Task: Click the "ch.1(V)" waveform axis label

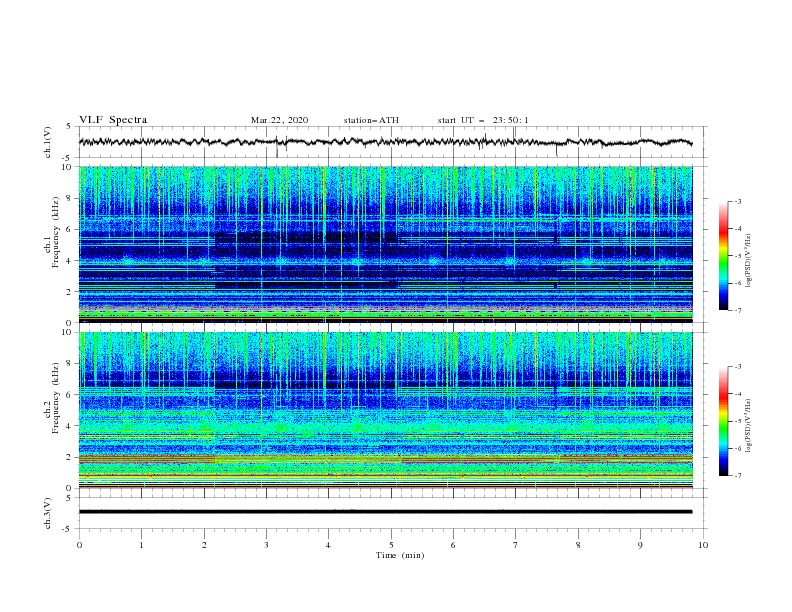Action: click(48, 142)
